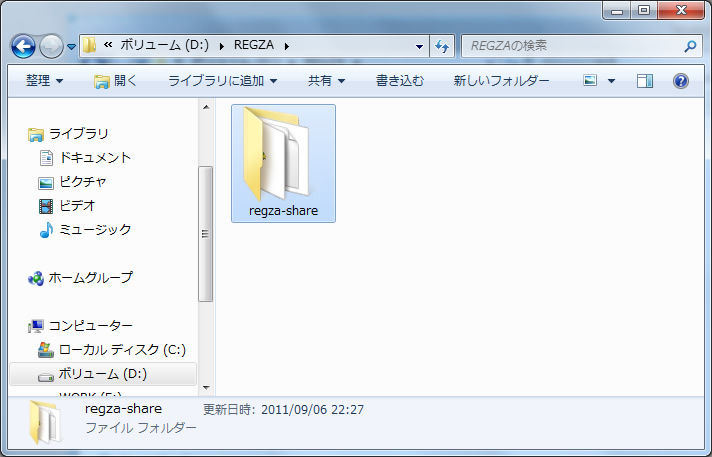Screen dimensions: 712x457
Task: Click the ビデオ film strip icon
Action: 46,206
